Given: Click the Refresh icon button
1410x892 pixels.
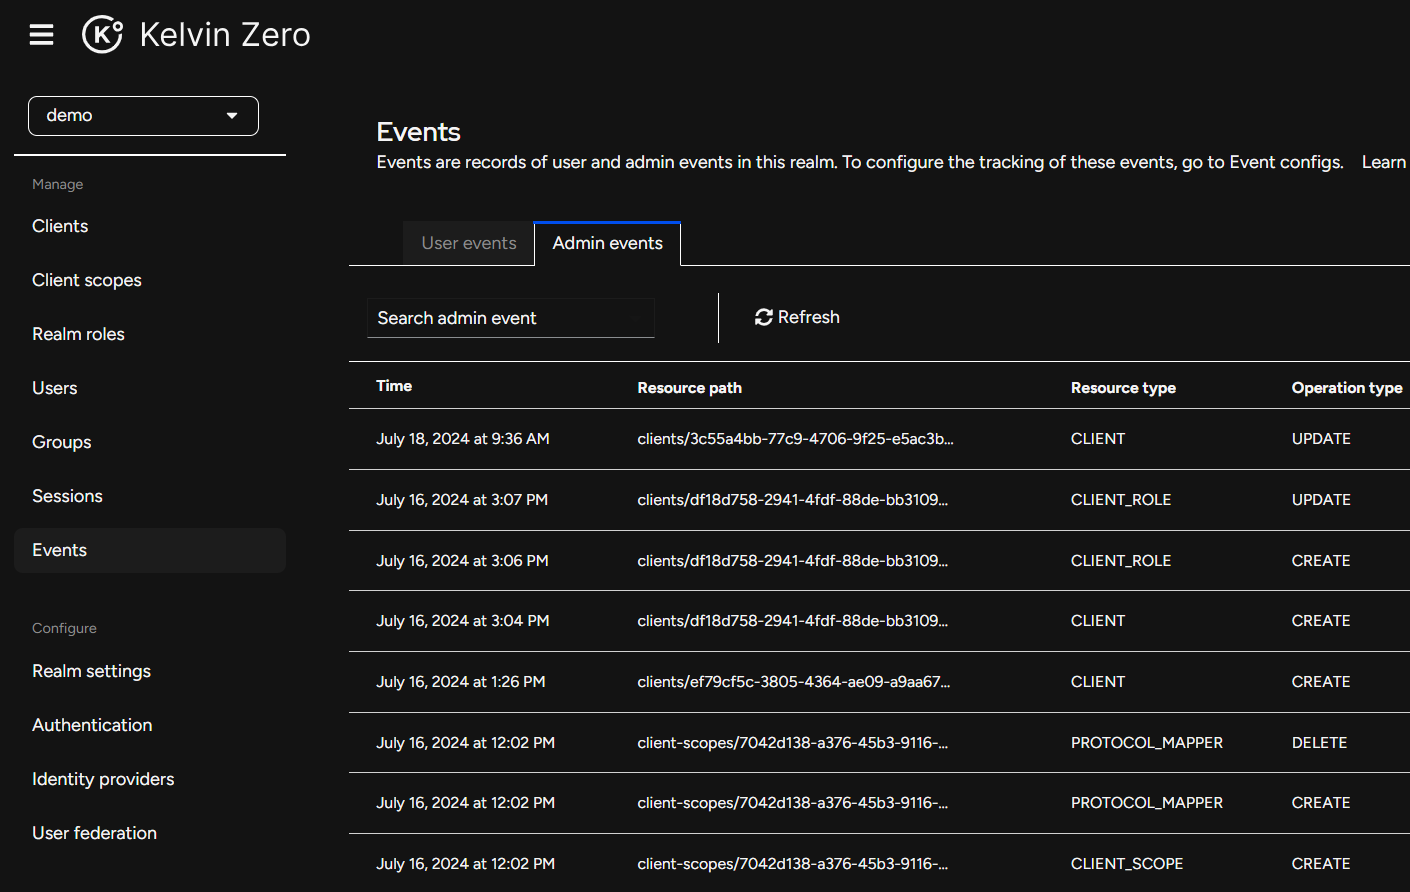Looking at the screenshot, I should click(764, 317).
